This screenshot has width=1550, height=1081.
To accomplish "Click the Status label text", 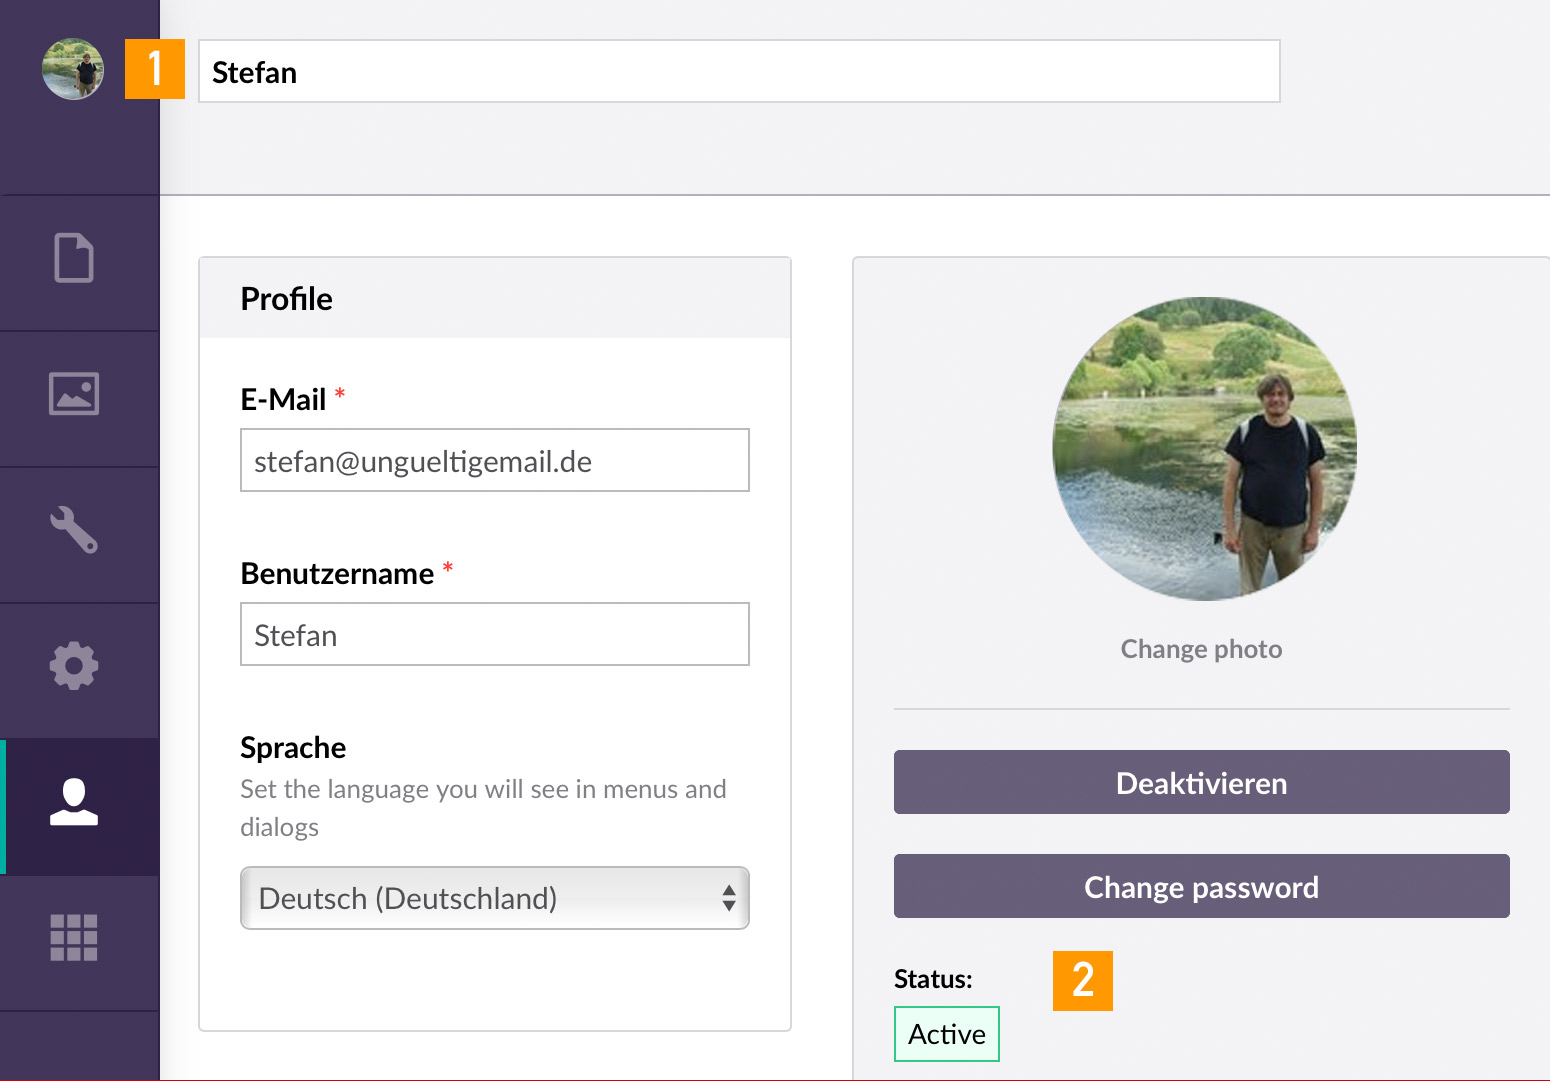I will (932, 979).
